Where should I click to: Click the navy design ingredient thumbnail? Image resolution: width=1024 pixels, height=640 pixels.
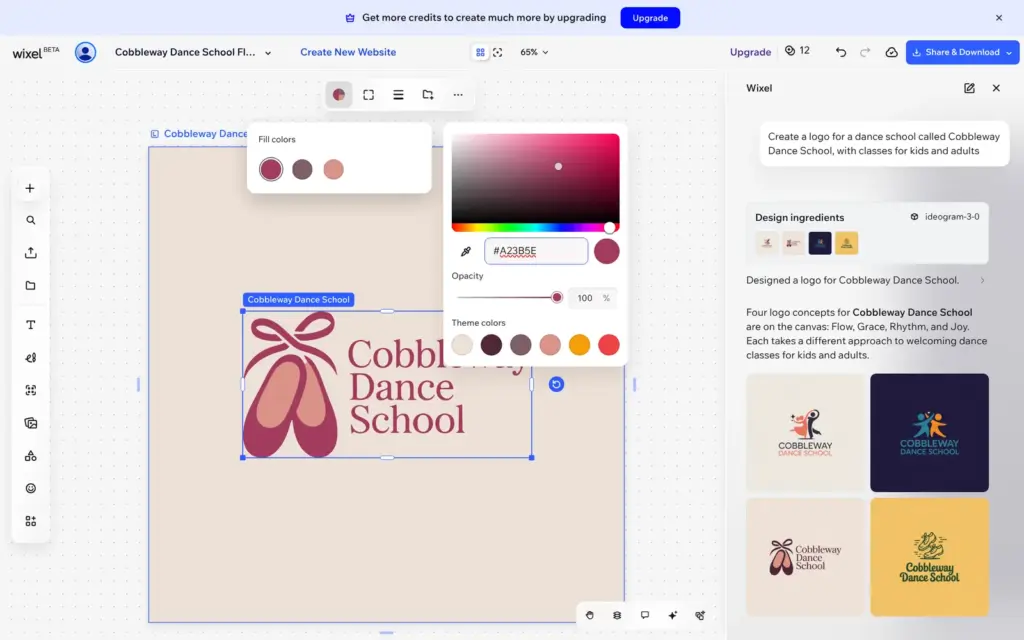click(820, 243)
